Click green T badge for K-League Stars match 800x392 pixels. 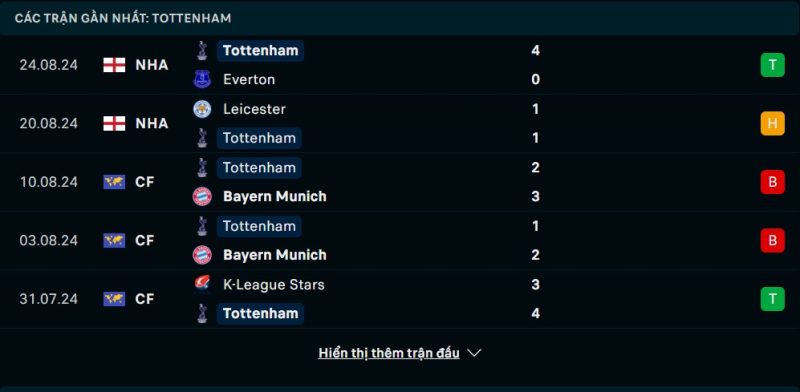pos(772,299)
